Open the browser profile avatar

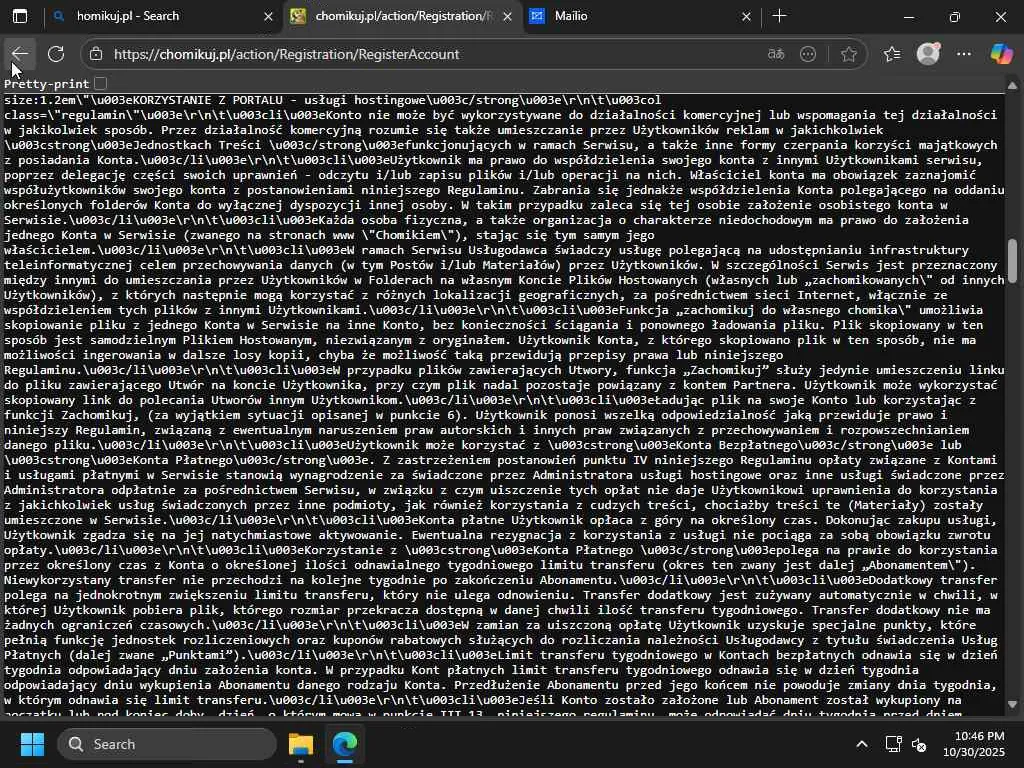point(928,54)
